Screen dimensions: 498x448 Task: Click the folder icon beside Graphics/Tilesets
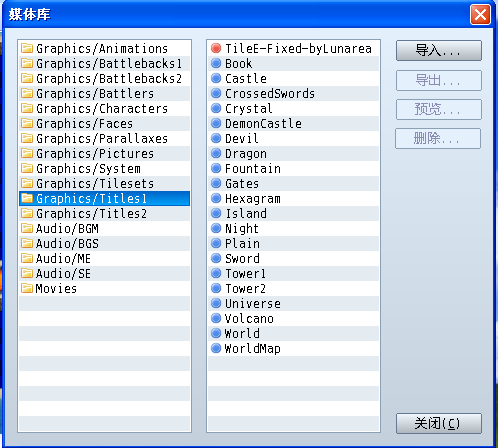click(27, 183)
